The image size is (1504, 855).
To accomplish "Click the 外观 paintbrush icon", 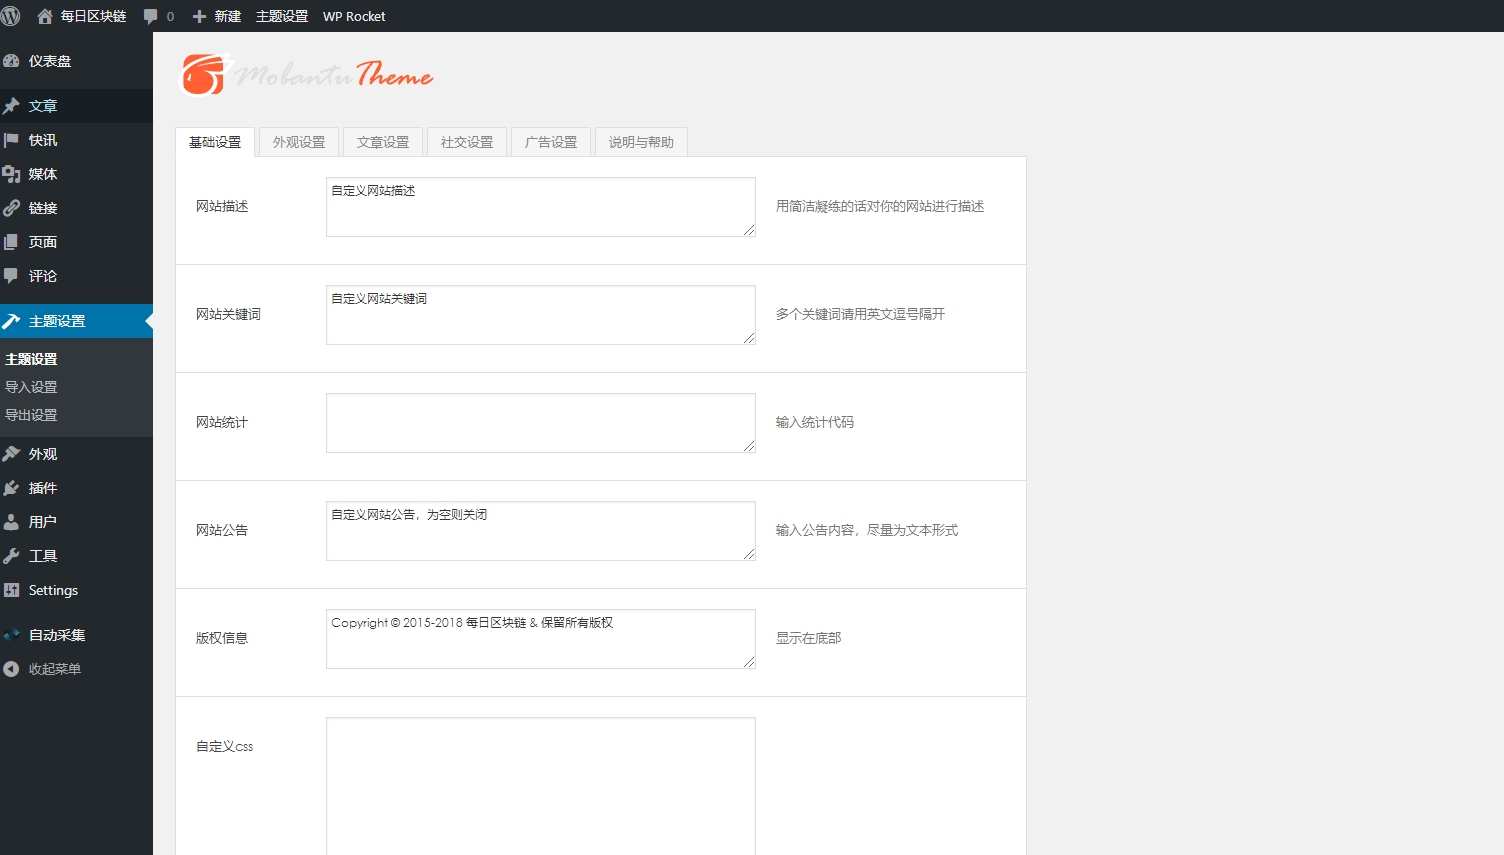I will [11, 454].
